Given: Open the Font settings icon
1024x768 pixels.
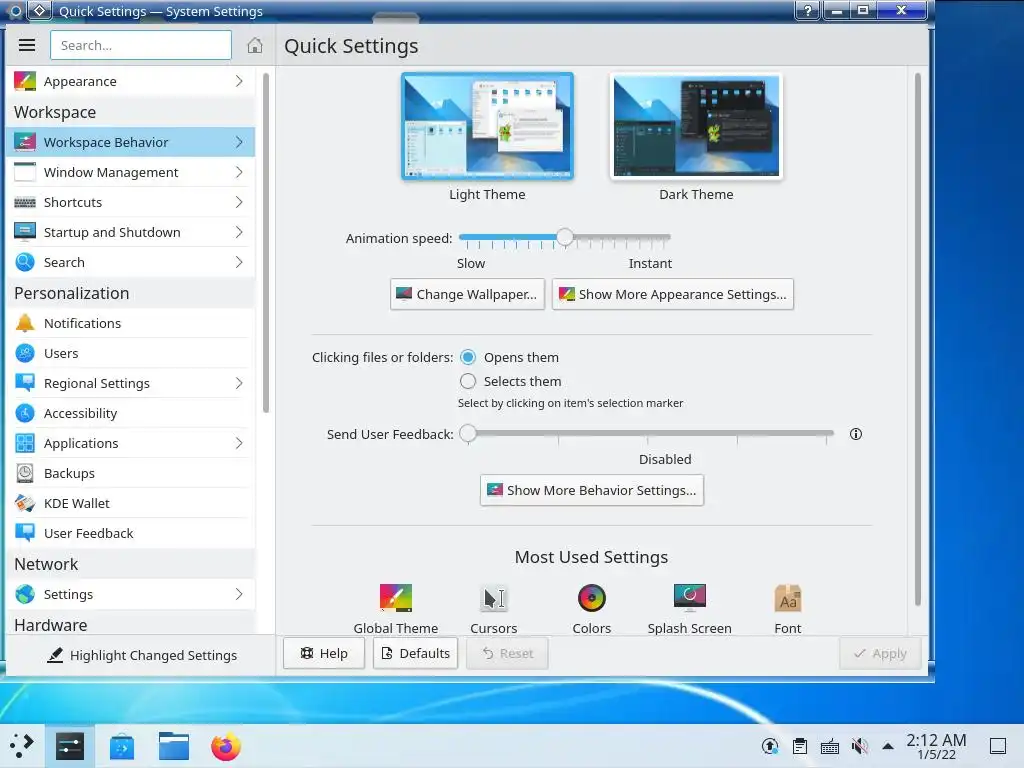Looking at the screenshot, I should pyautogui.click(x=788, y=609).
